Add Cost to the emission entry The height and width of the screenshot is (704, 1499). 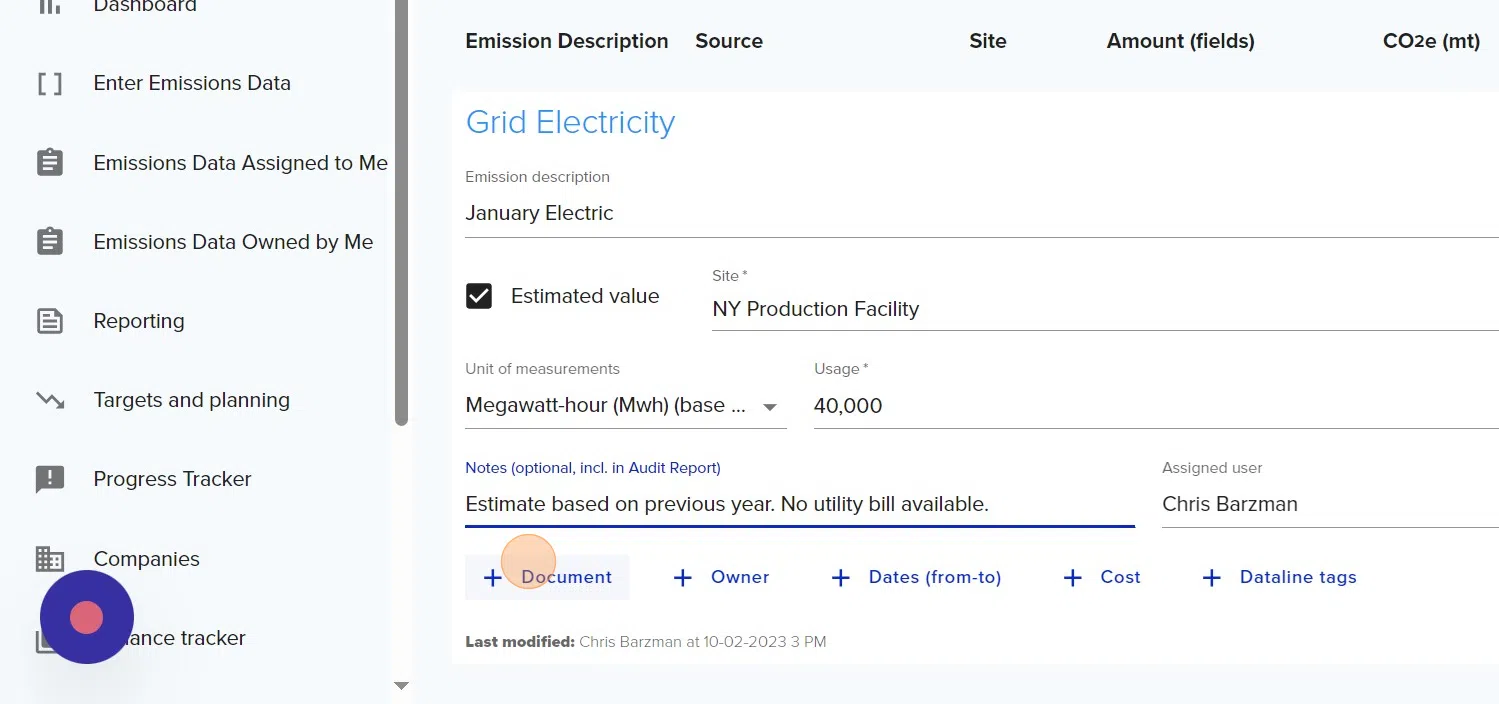pyautogui.click(x=1101, y=577)
